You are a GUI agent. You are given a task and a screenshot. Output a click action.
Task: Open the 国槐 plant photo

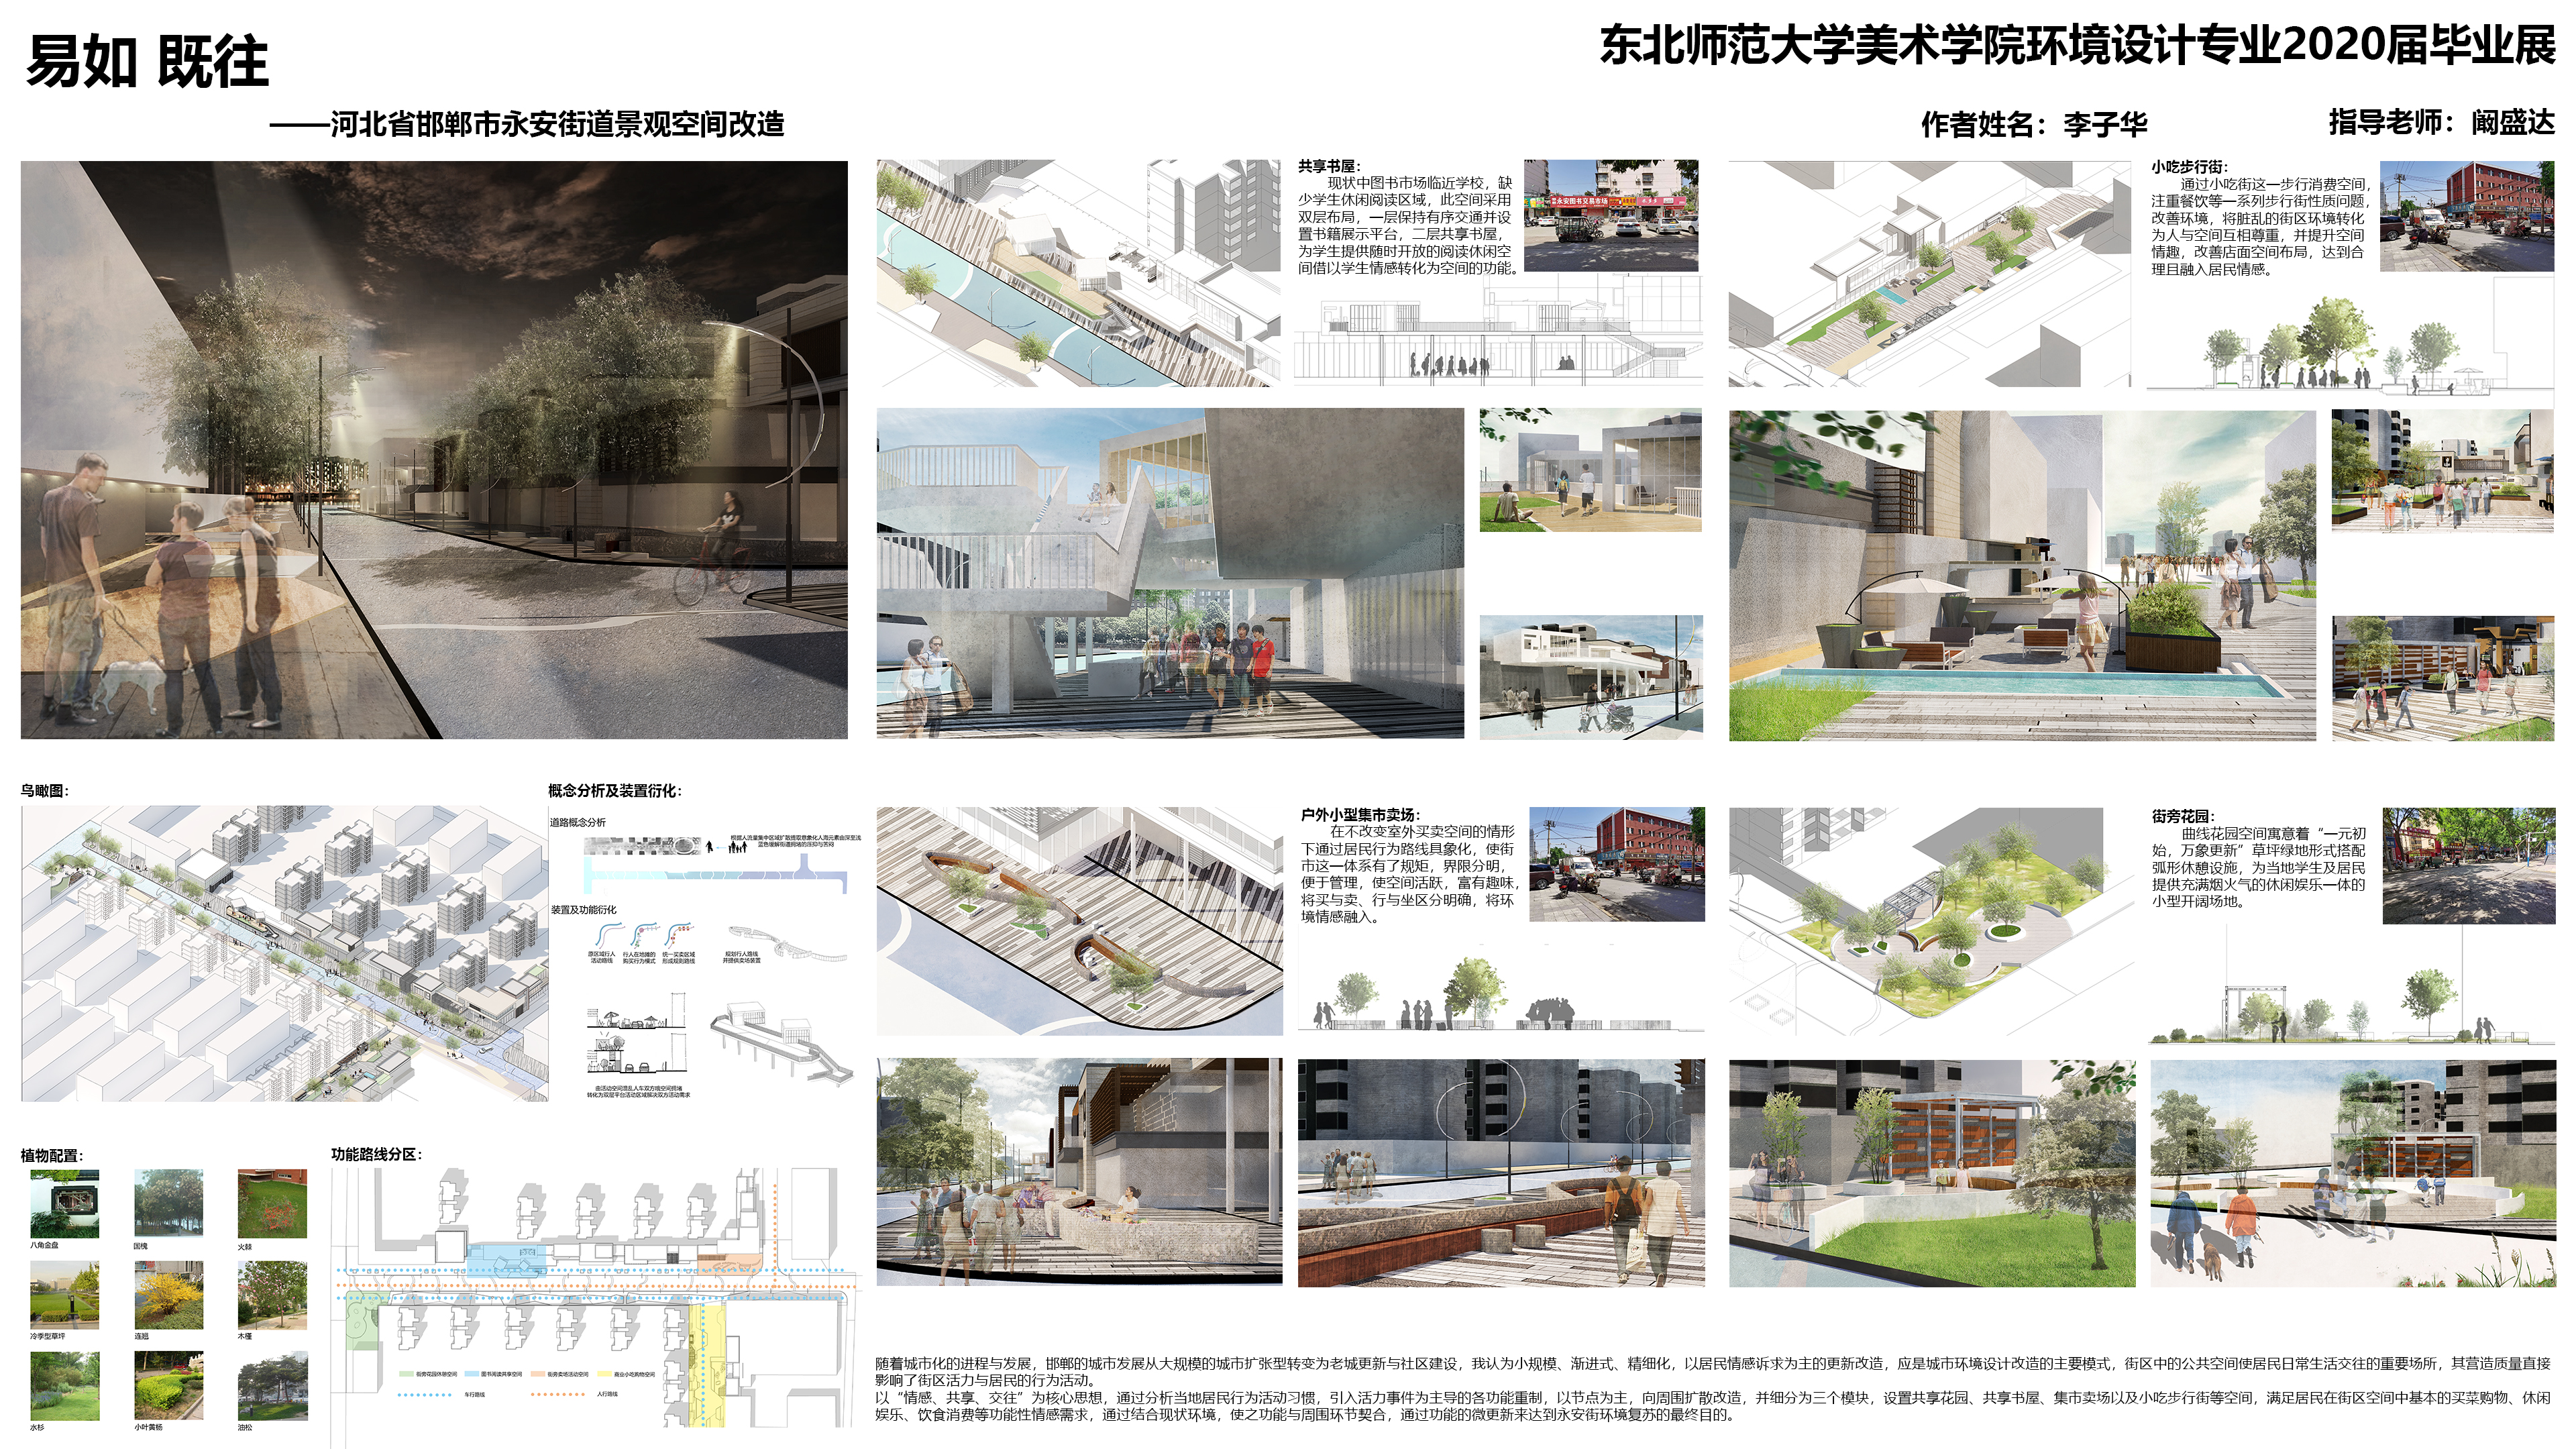tap(169, 1204)
